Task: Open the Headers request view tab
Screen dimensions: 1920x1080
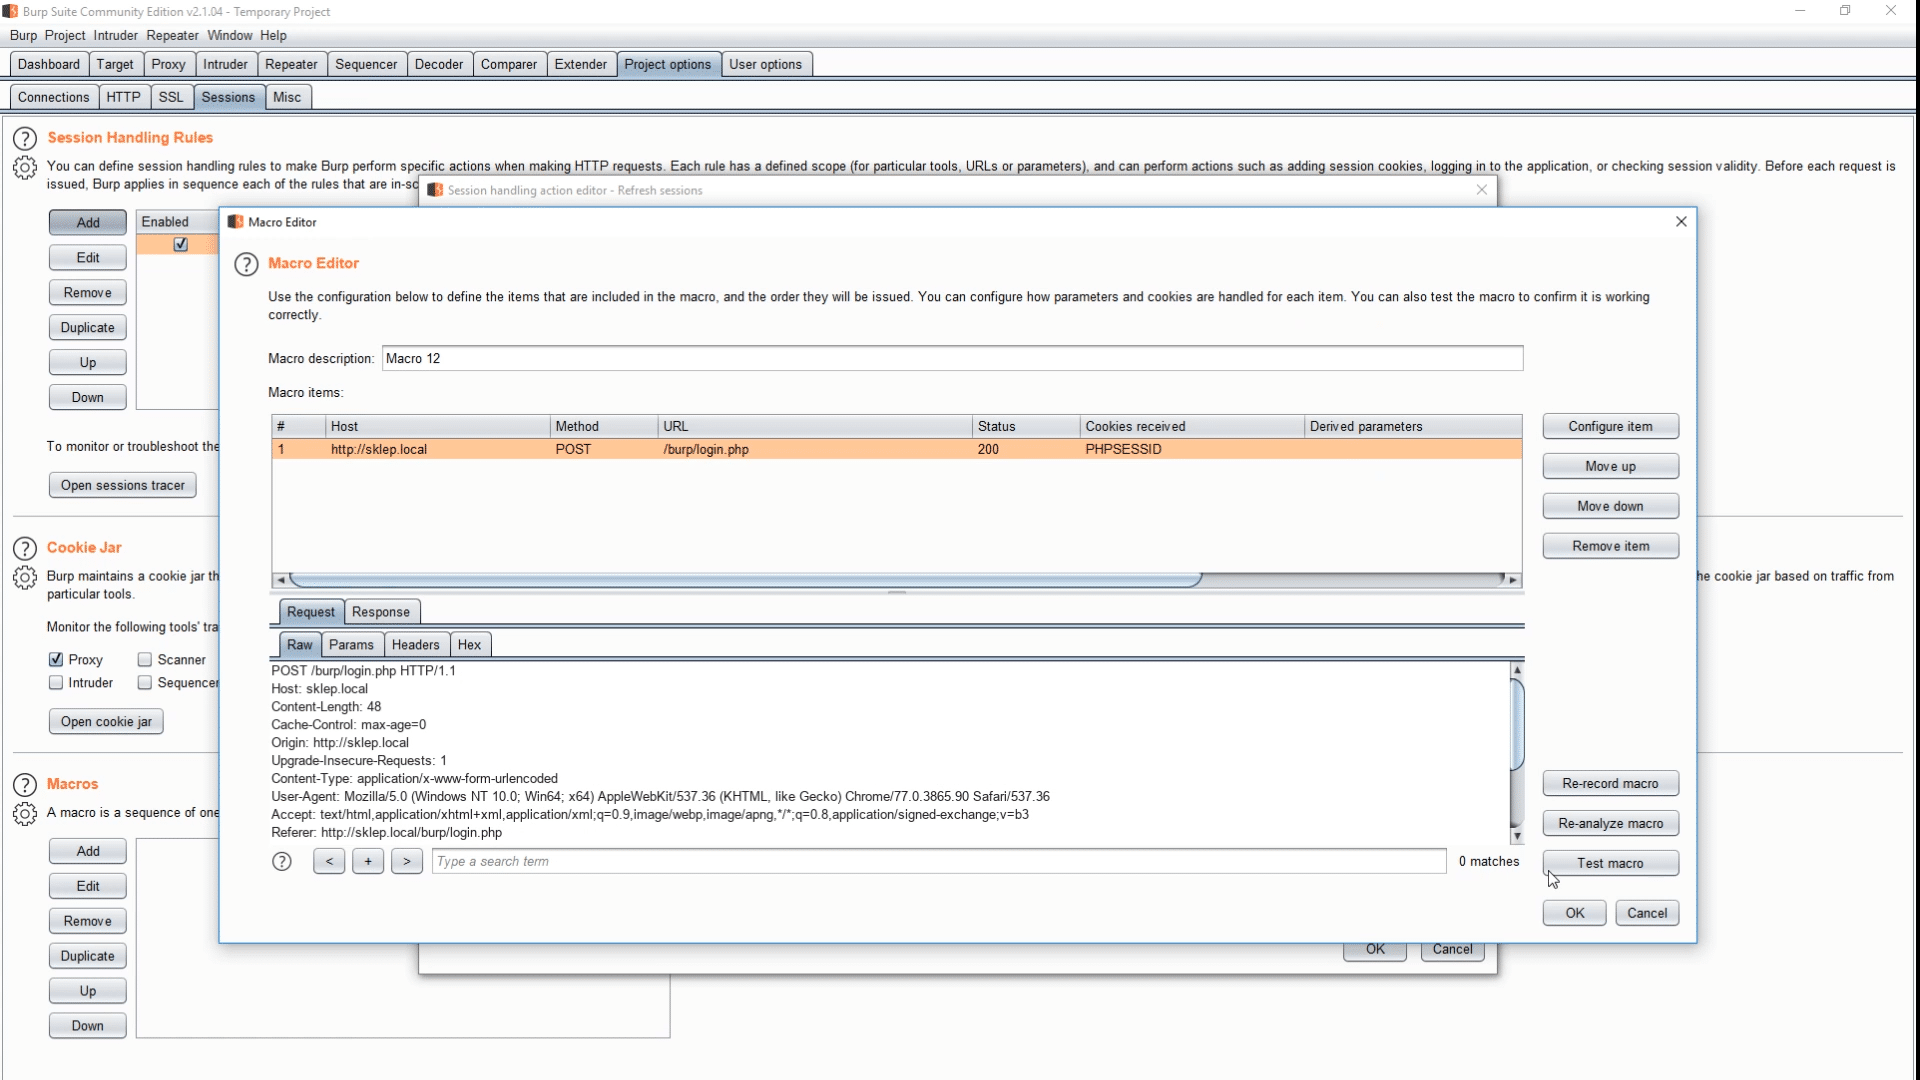Action: [x=415, y=645]
